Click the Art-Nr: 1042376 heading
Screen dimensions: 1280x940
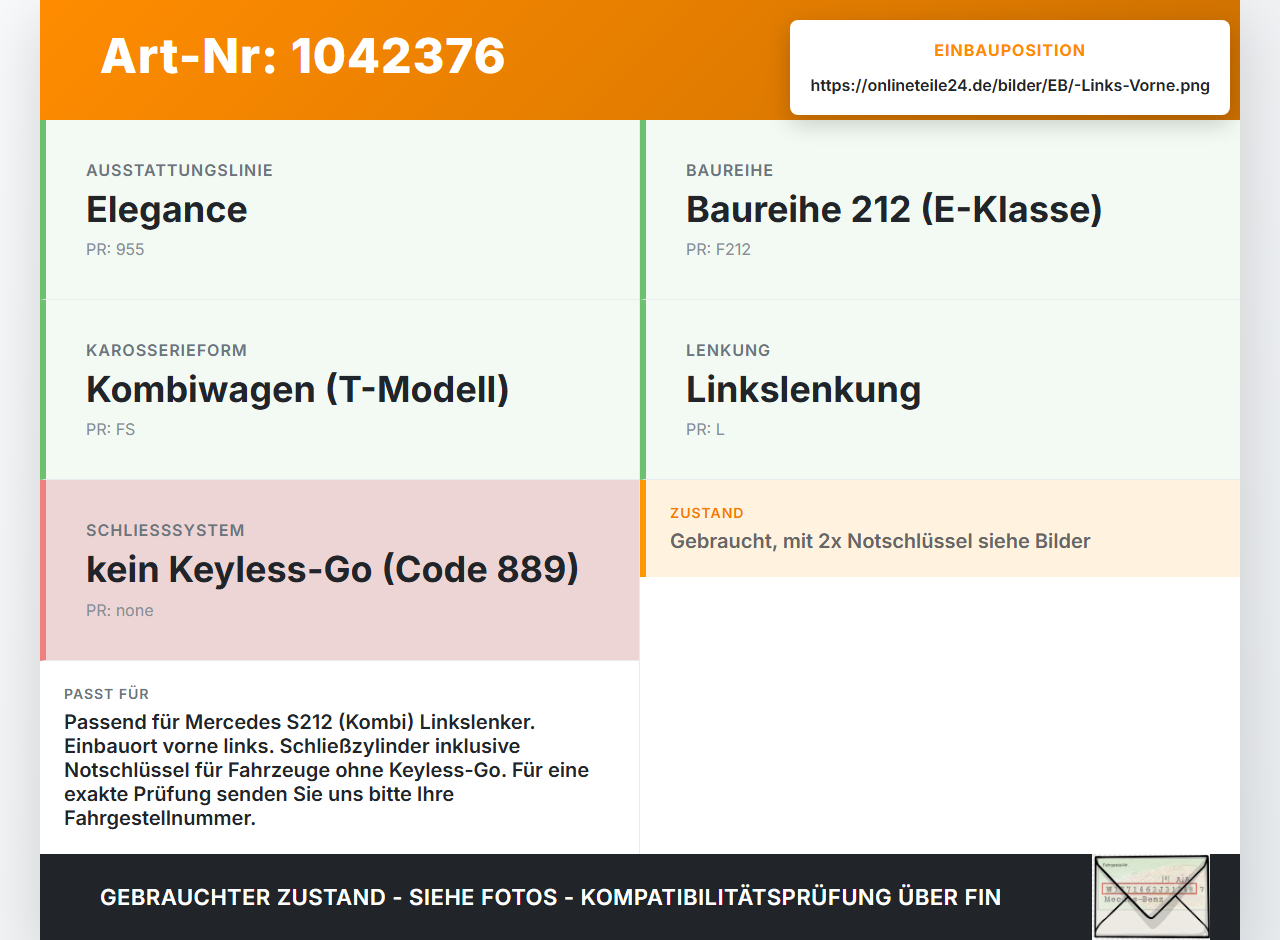[302, 56]
